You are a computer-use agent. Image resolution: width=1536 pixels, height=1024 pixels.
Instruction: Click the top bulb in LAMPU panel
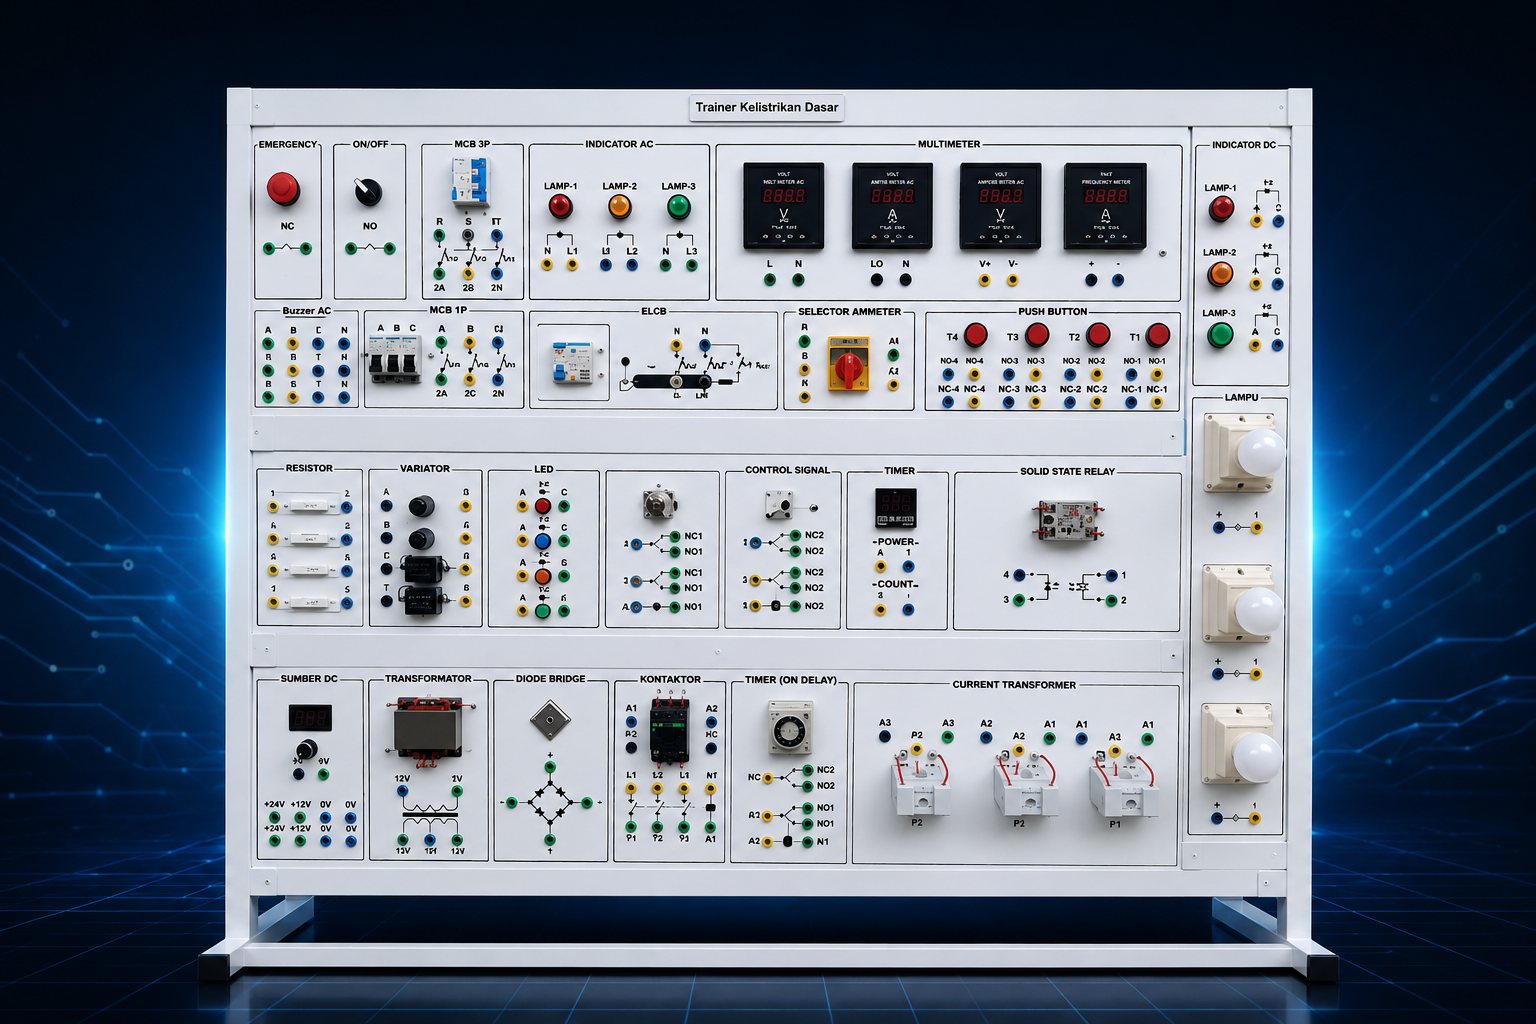(1260, 452)
